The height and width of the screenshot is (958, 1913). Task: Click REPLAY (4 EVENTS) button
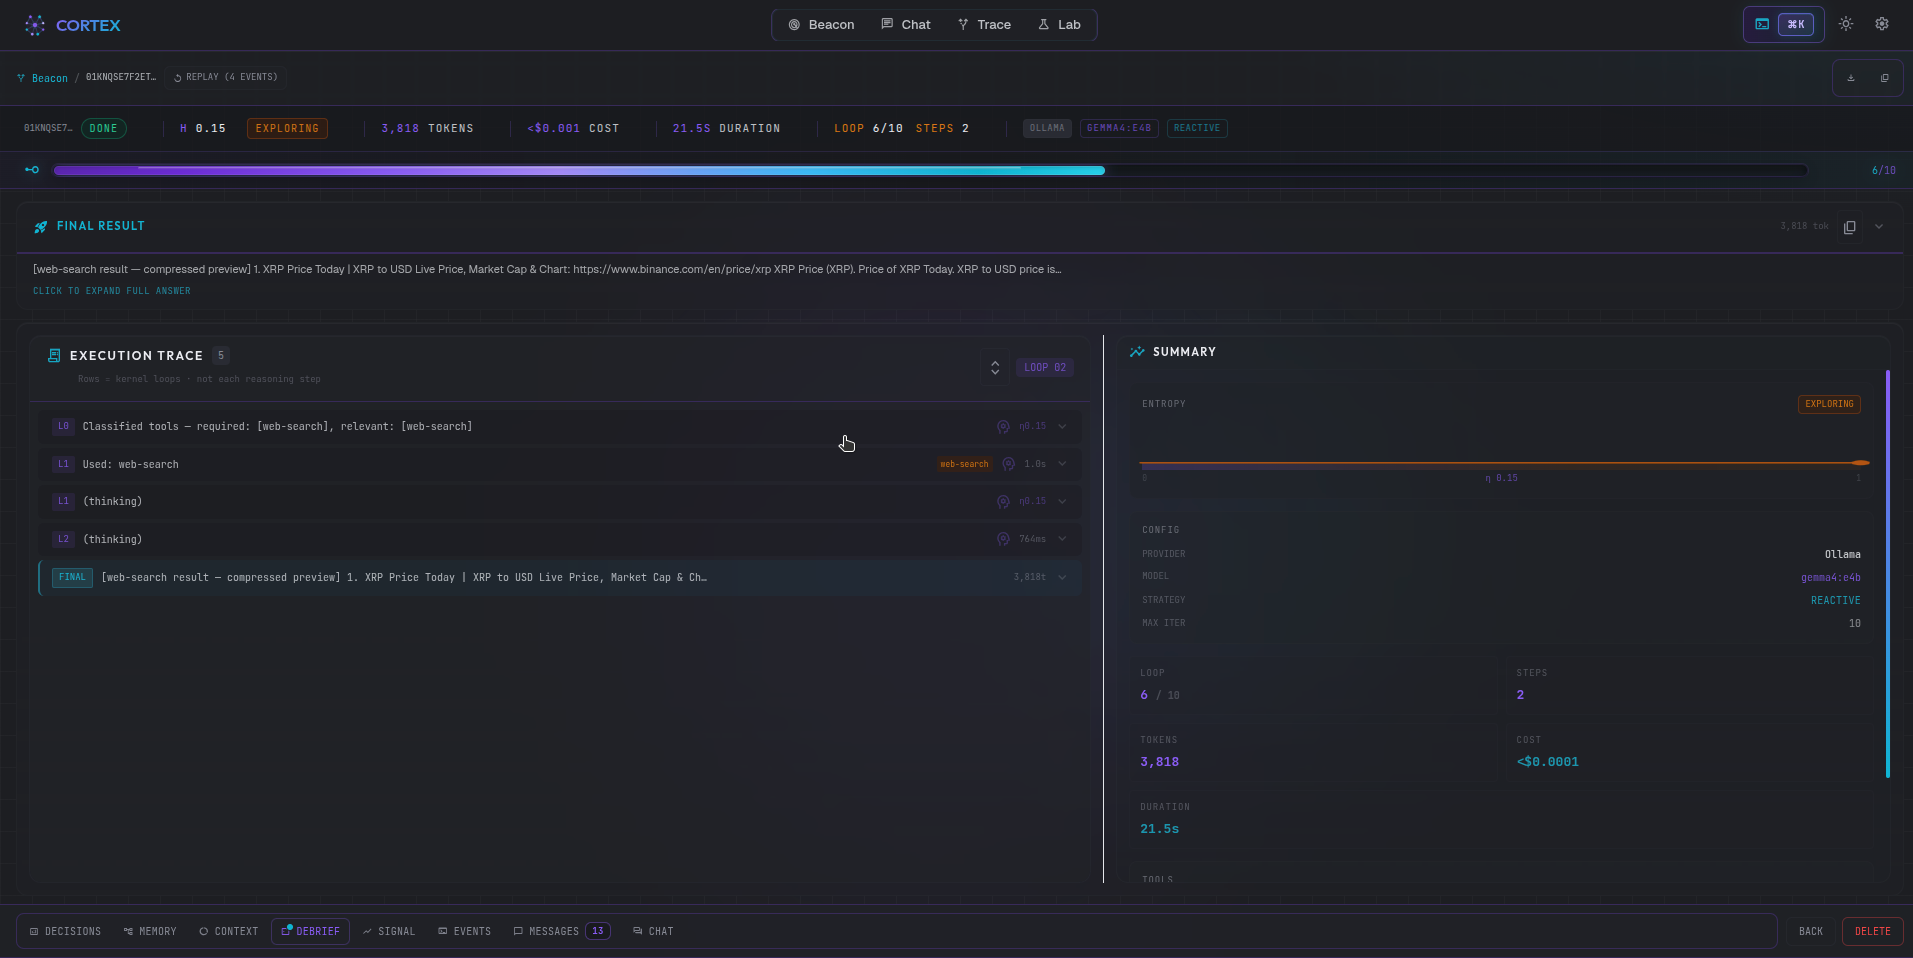[x=225, y=77]
